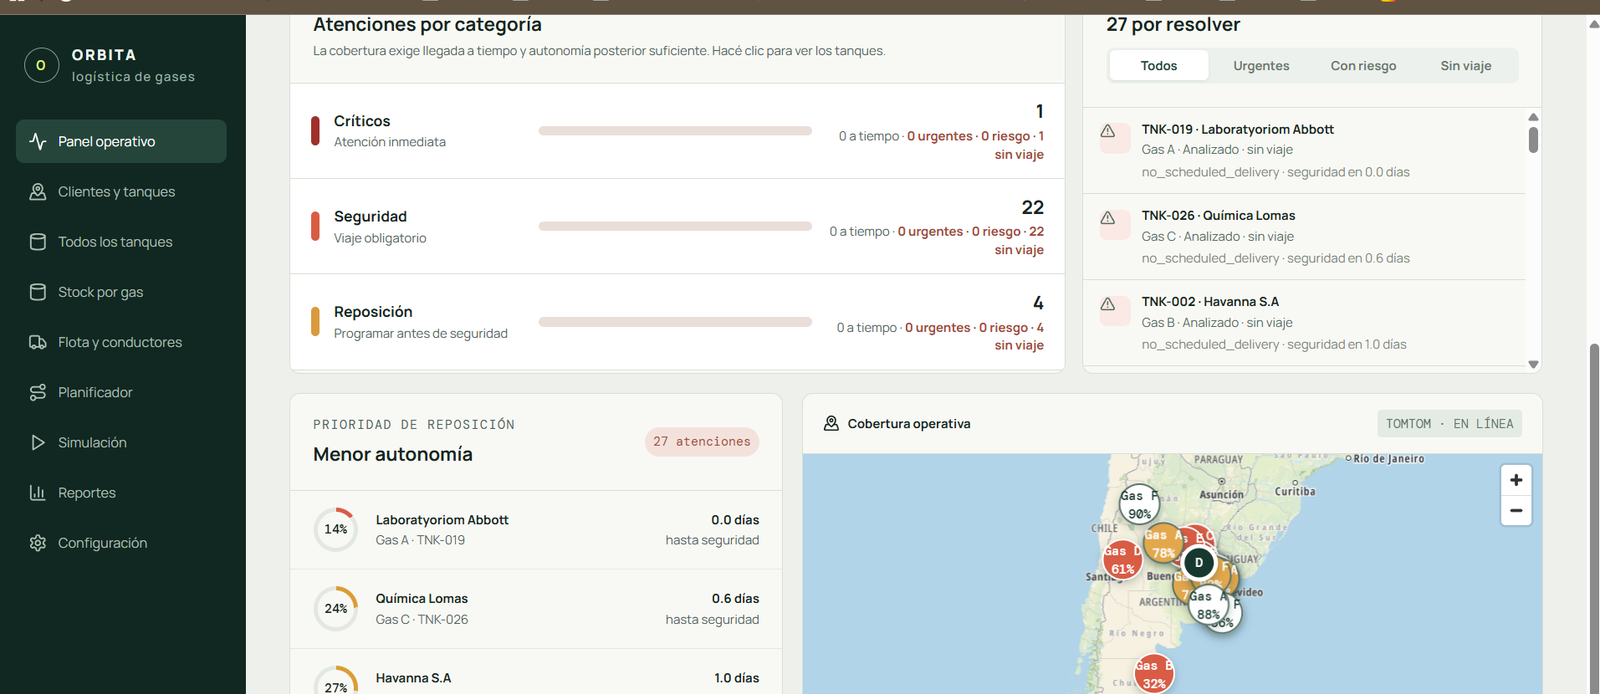Viewport: 1600px width, 694px height.
Task: Click the Clientes y tanques person icon
Action: click(x=38, y=191)
